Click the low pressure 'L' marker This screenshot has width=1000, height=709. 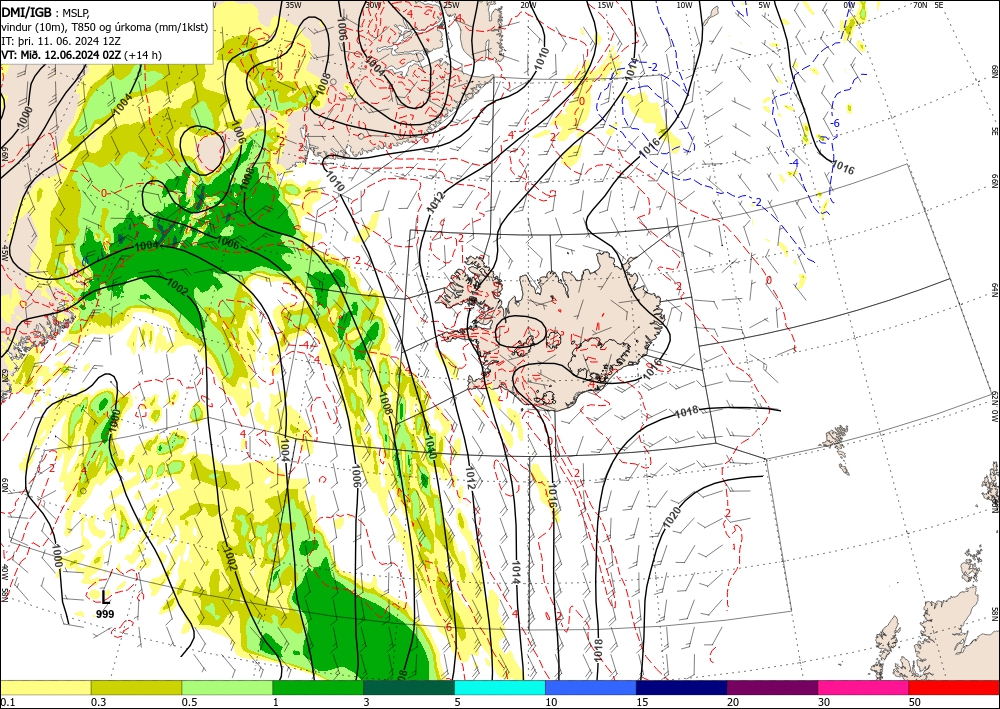(105, 597)
